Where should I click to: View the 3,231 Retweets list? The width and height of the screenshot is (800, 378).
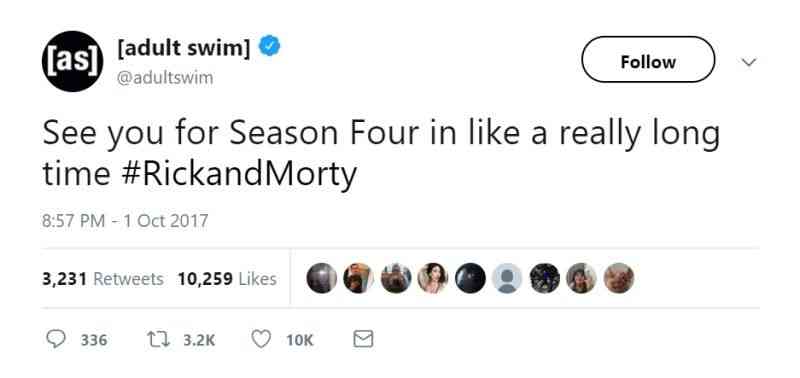[103, 279]
